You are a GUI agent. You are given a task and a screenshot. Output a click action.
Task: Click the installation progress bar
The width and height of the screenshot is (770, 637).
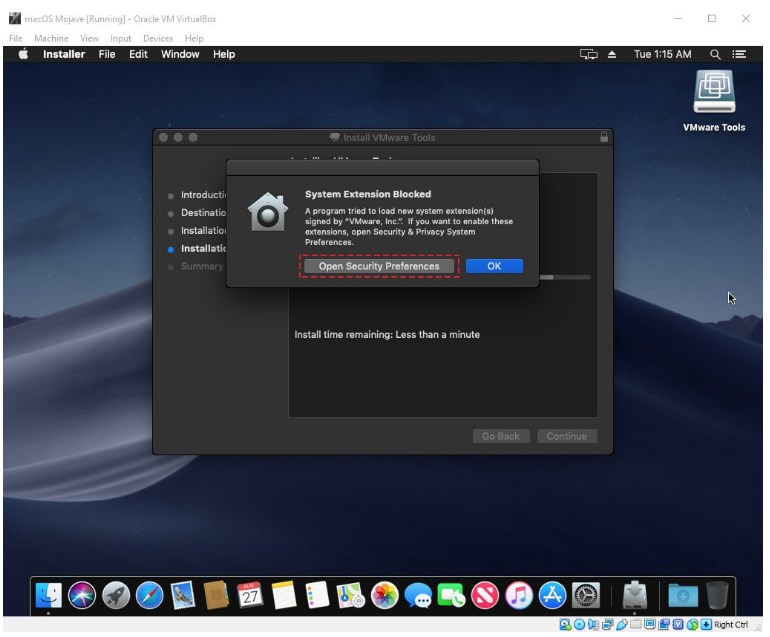(x=565, y=277)
